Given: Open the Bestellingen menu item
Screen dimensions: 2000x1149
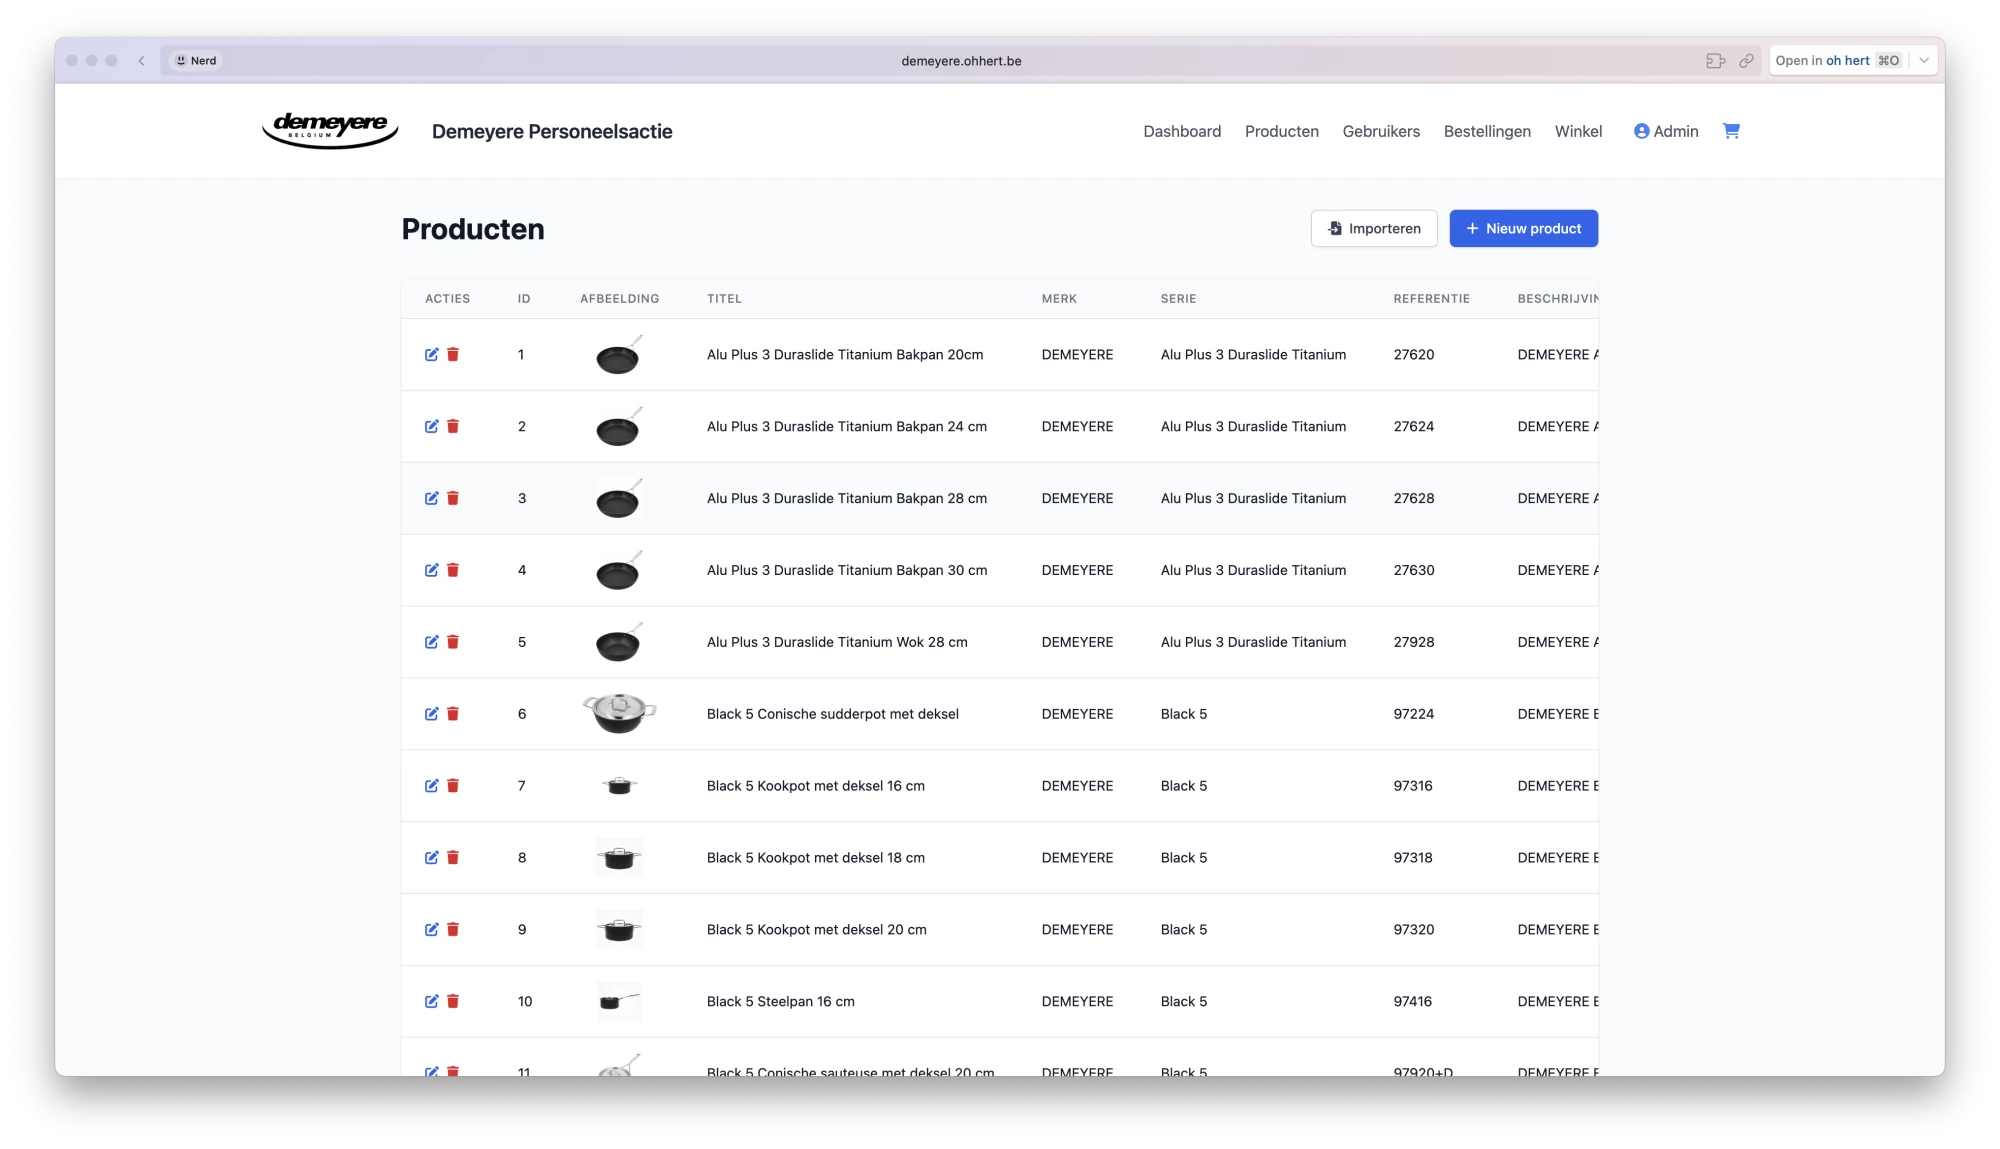Looking at the screenshot, I should click(x=1487, y=131).
